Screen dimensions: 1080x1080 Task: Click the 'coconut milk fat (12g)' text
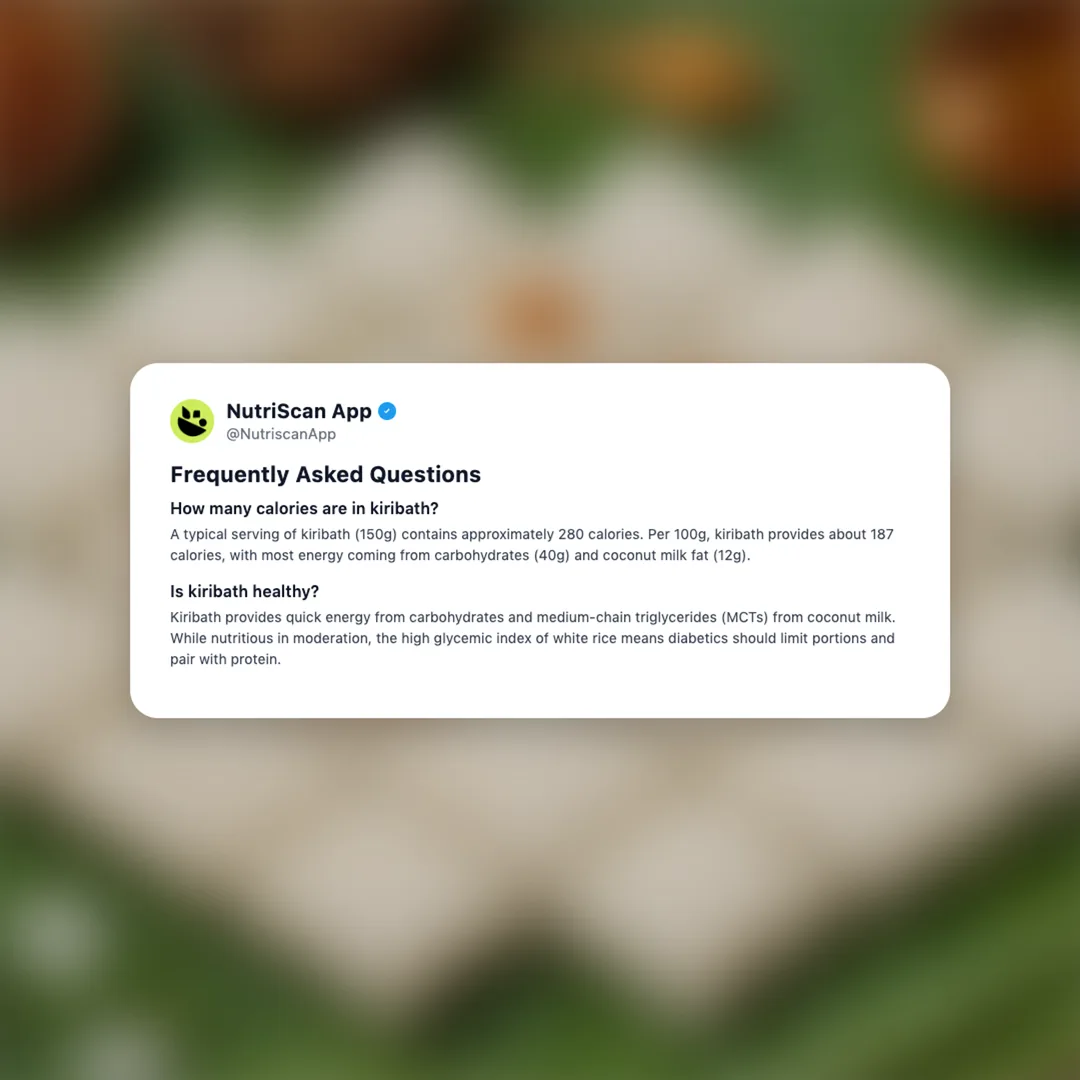click(675, 555)
